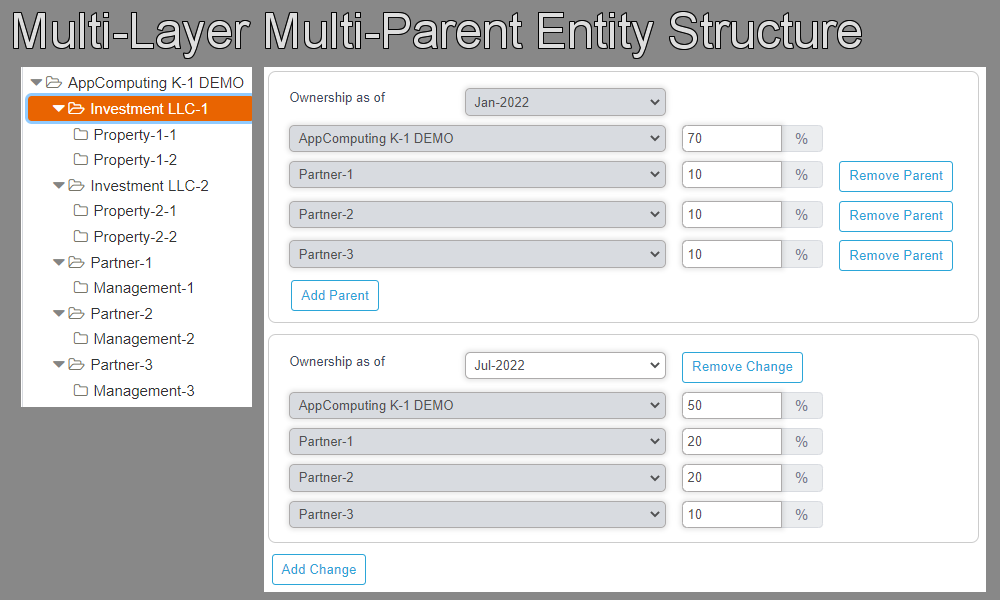Open the Jul-2022 ownership date dropdown
This screenshot has height=600, width=1000.
point(565,366)
